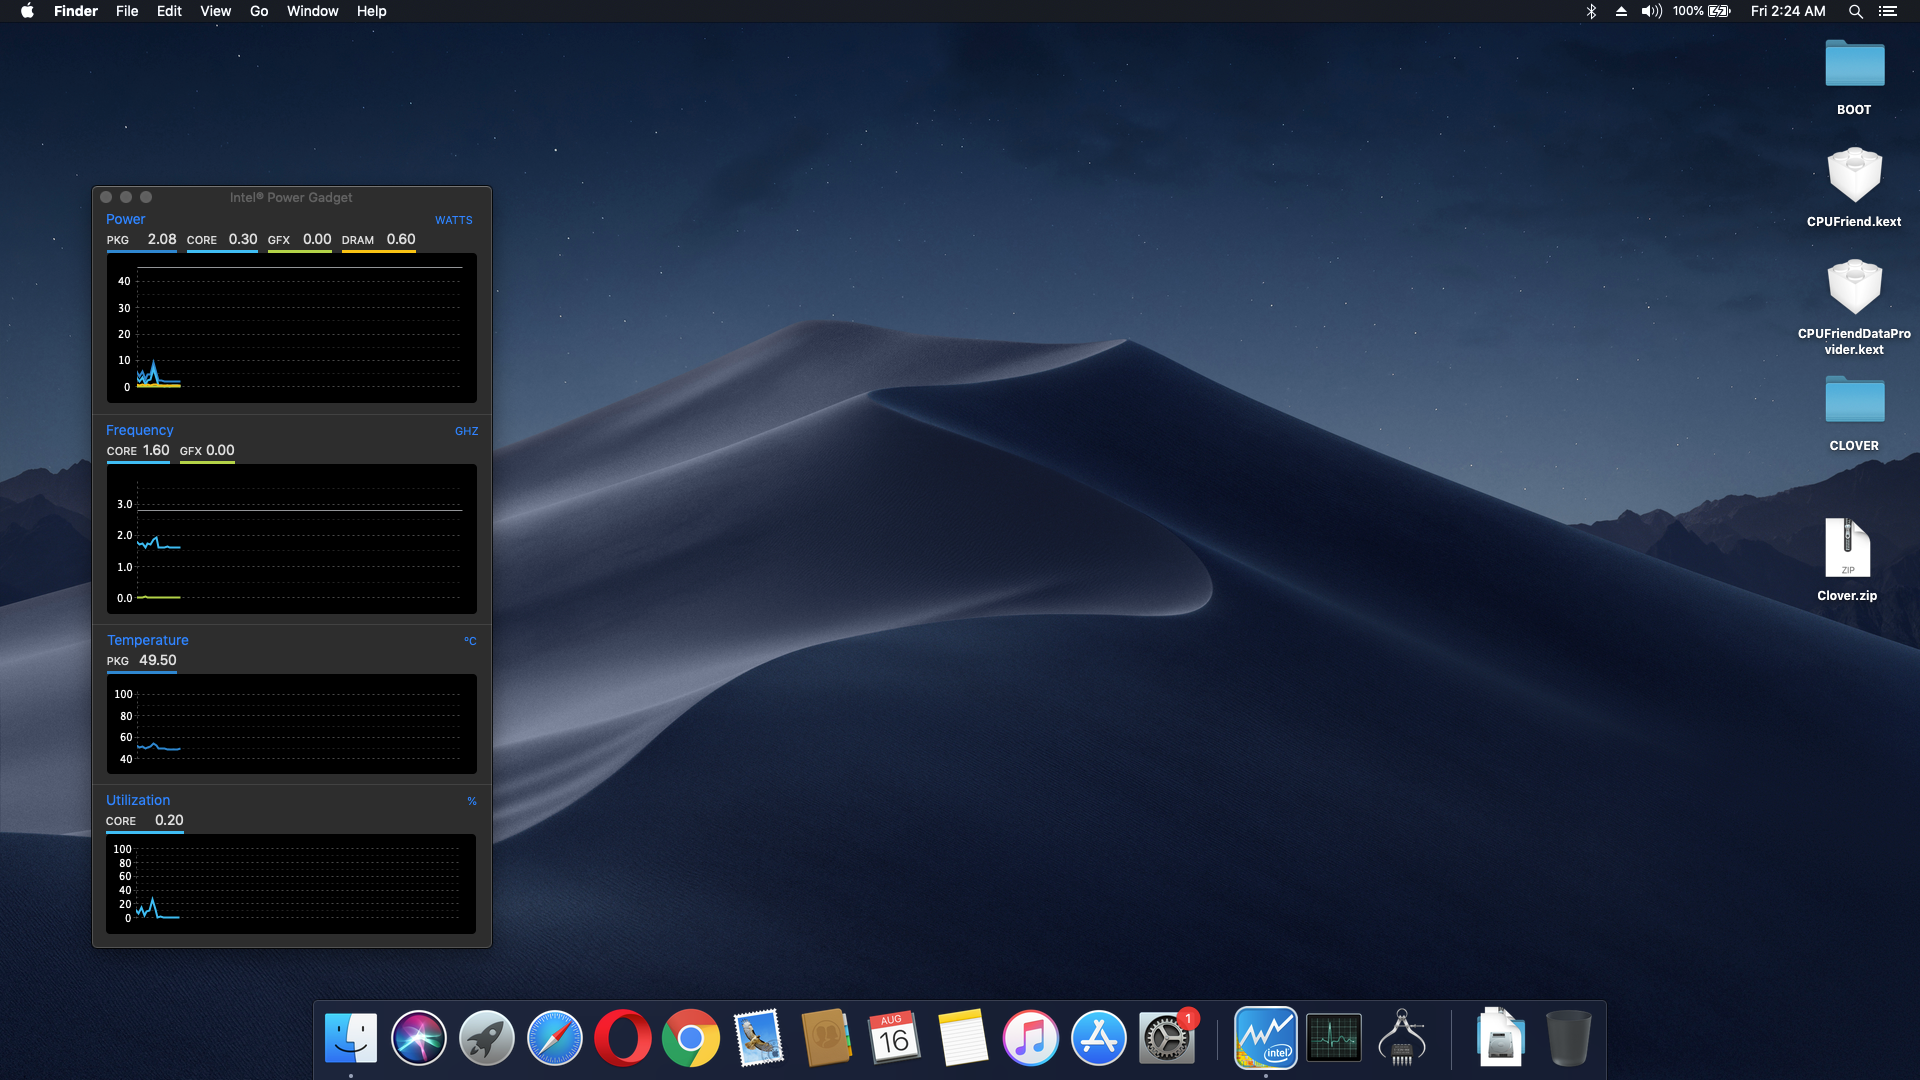Open Google Chrome from the dock

(x=690, y=1038)
